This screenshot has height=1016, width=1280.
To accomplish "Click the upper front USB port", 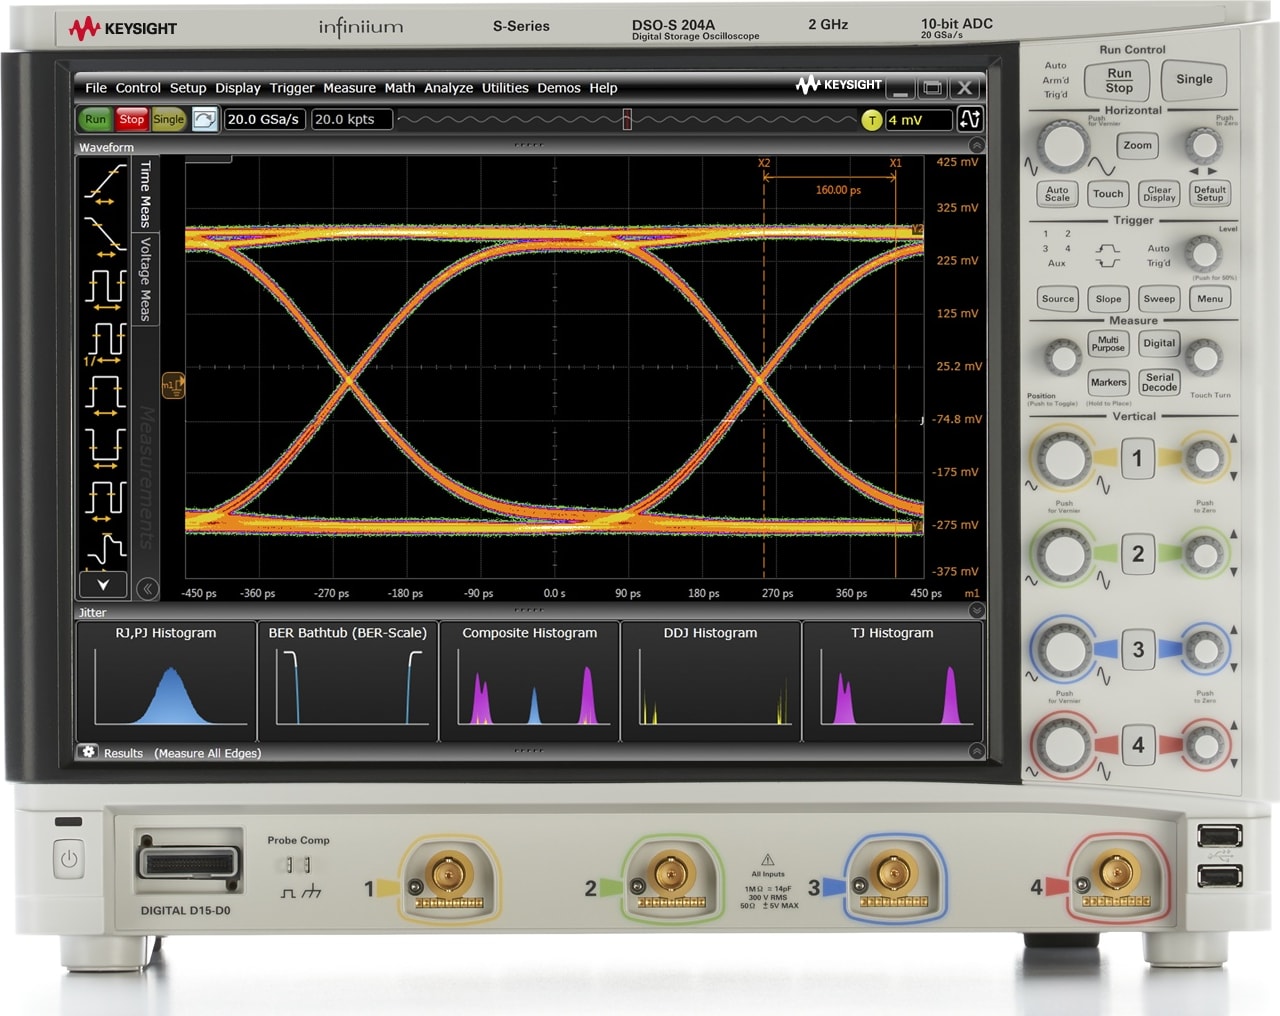I will click(1219, 835).
